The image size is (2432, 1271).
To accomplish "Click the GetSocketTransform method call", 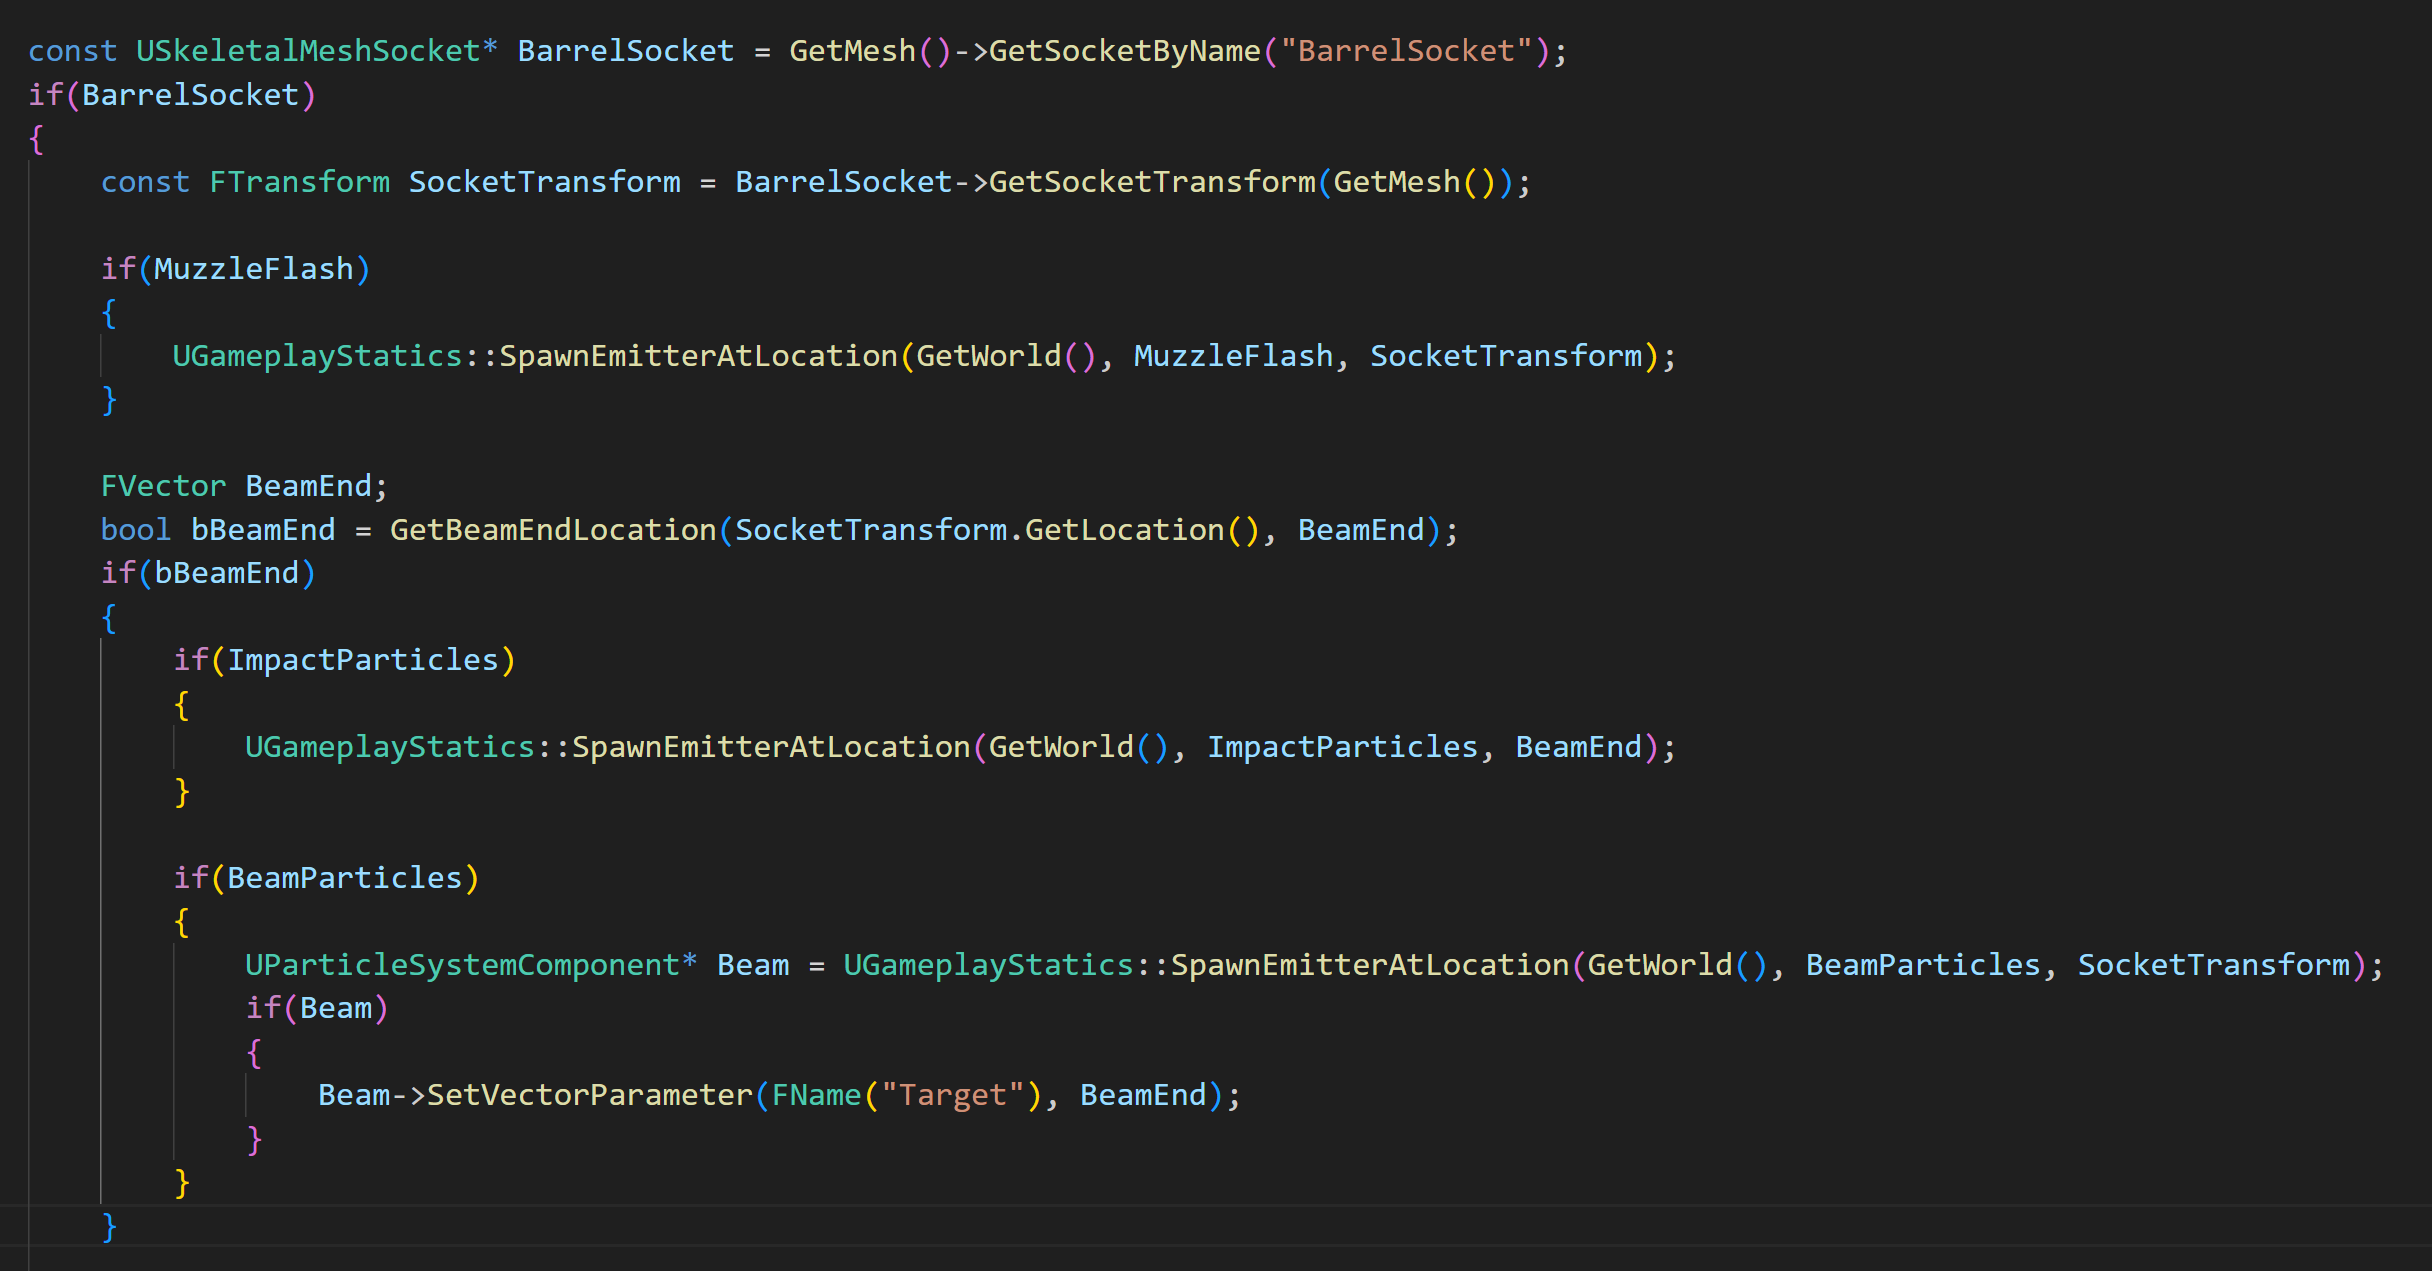I will click(1152, 182).
